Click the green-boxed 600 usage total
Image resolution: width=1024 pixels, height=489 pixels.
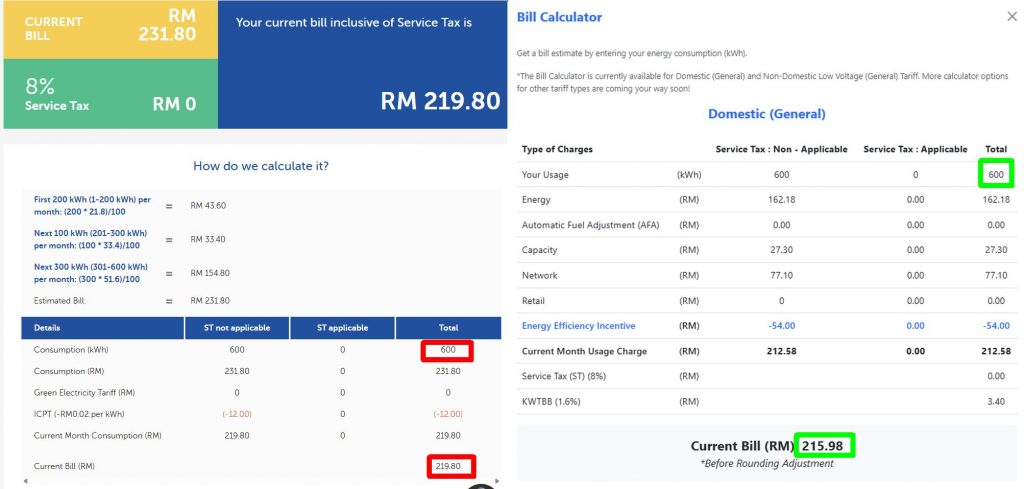(x=996, y=174)
